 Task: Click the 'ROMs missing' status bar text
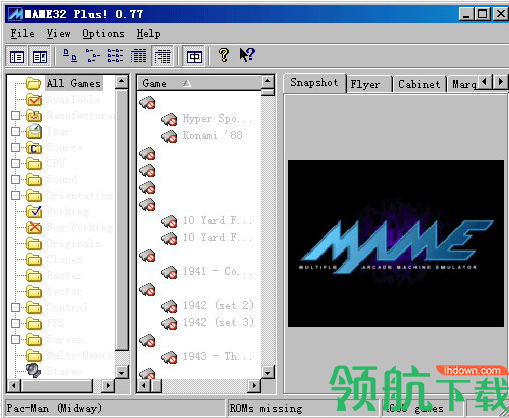(x=266, y=408)
